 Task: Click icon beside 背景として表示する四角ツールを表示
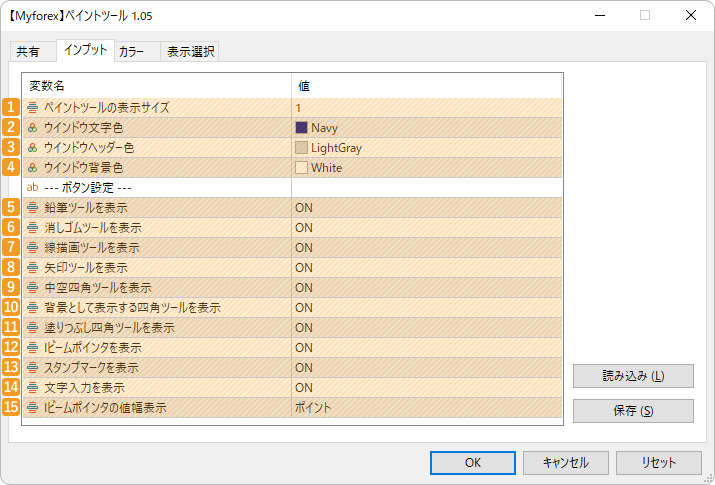32,308
